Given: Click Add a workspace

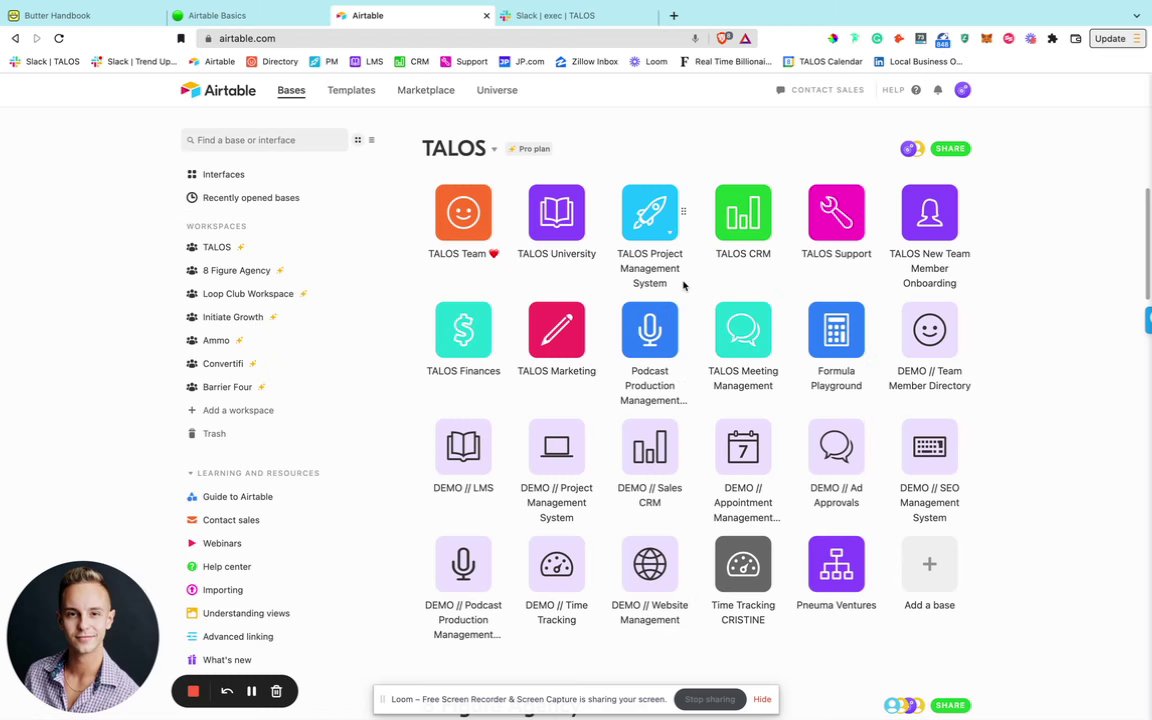Looking at the screenshot, I should pos(230,410).
